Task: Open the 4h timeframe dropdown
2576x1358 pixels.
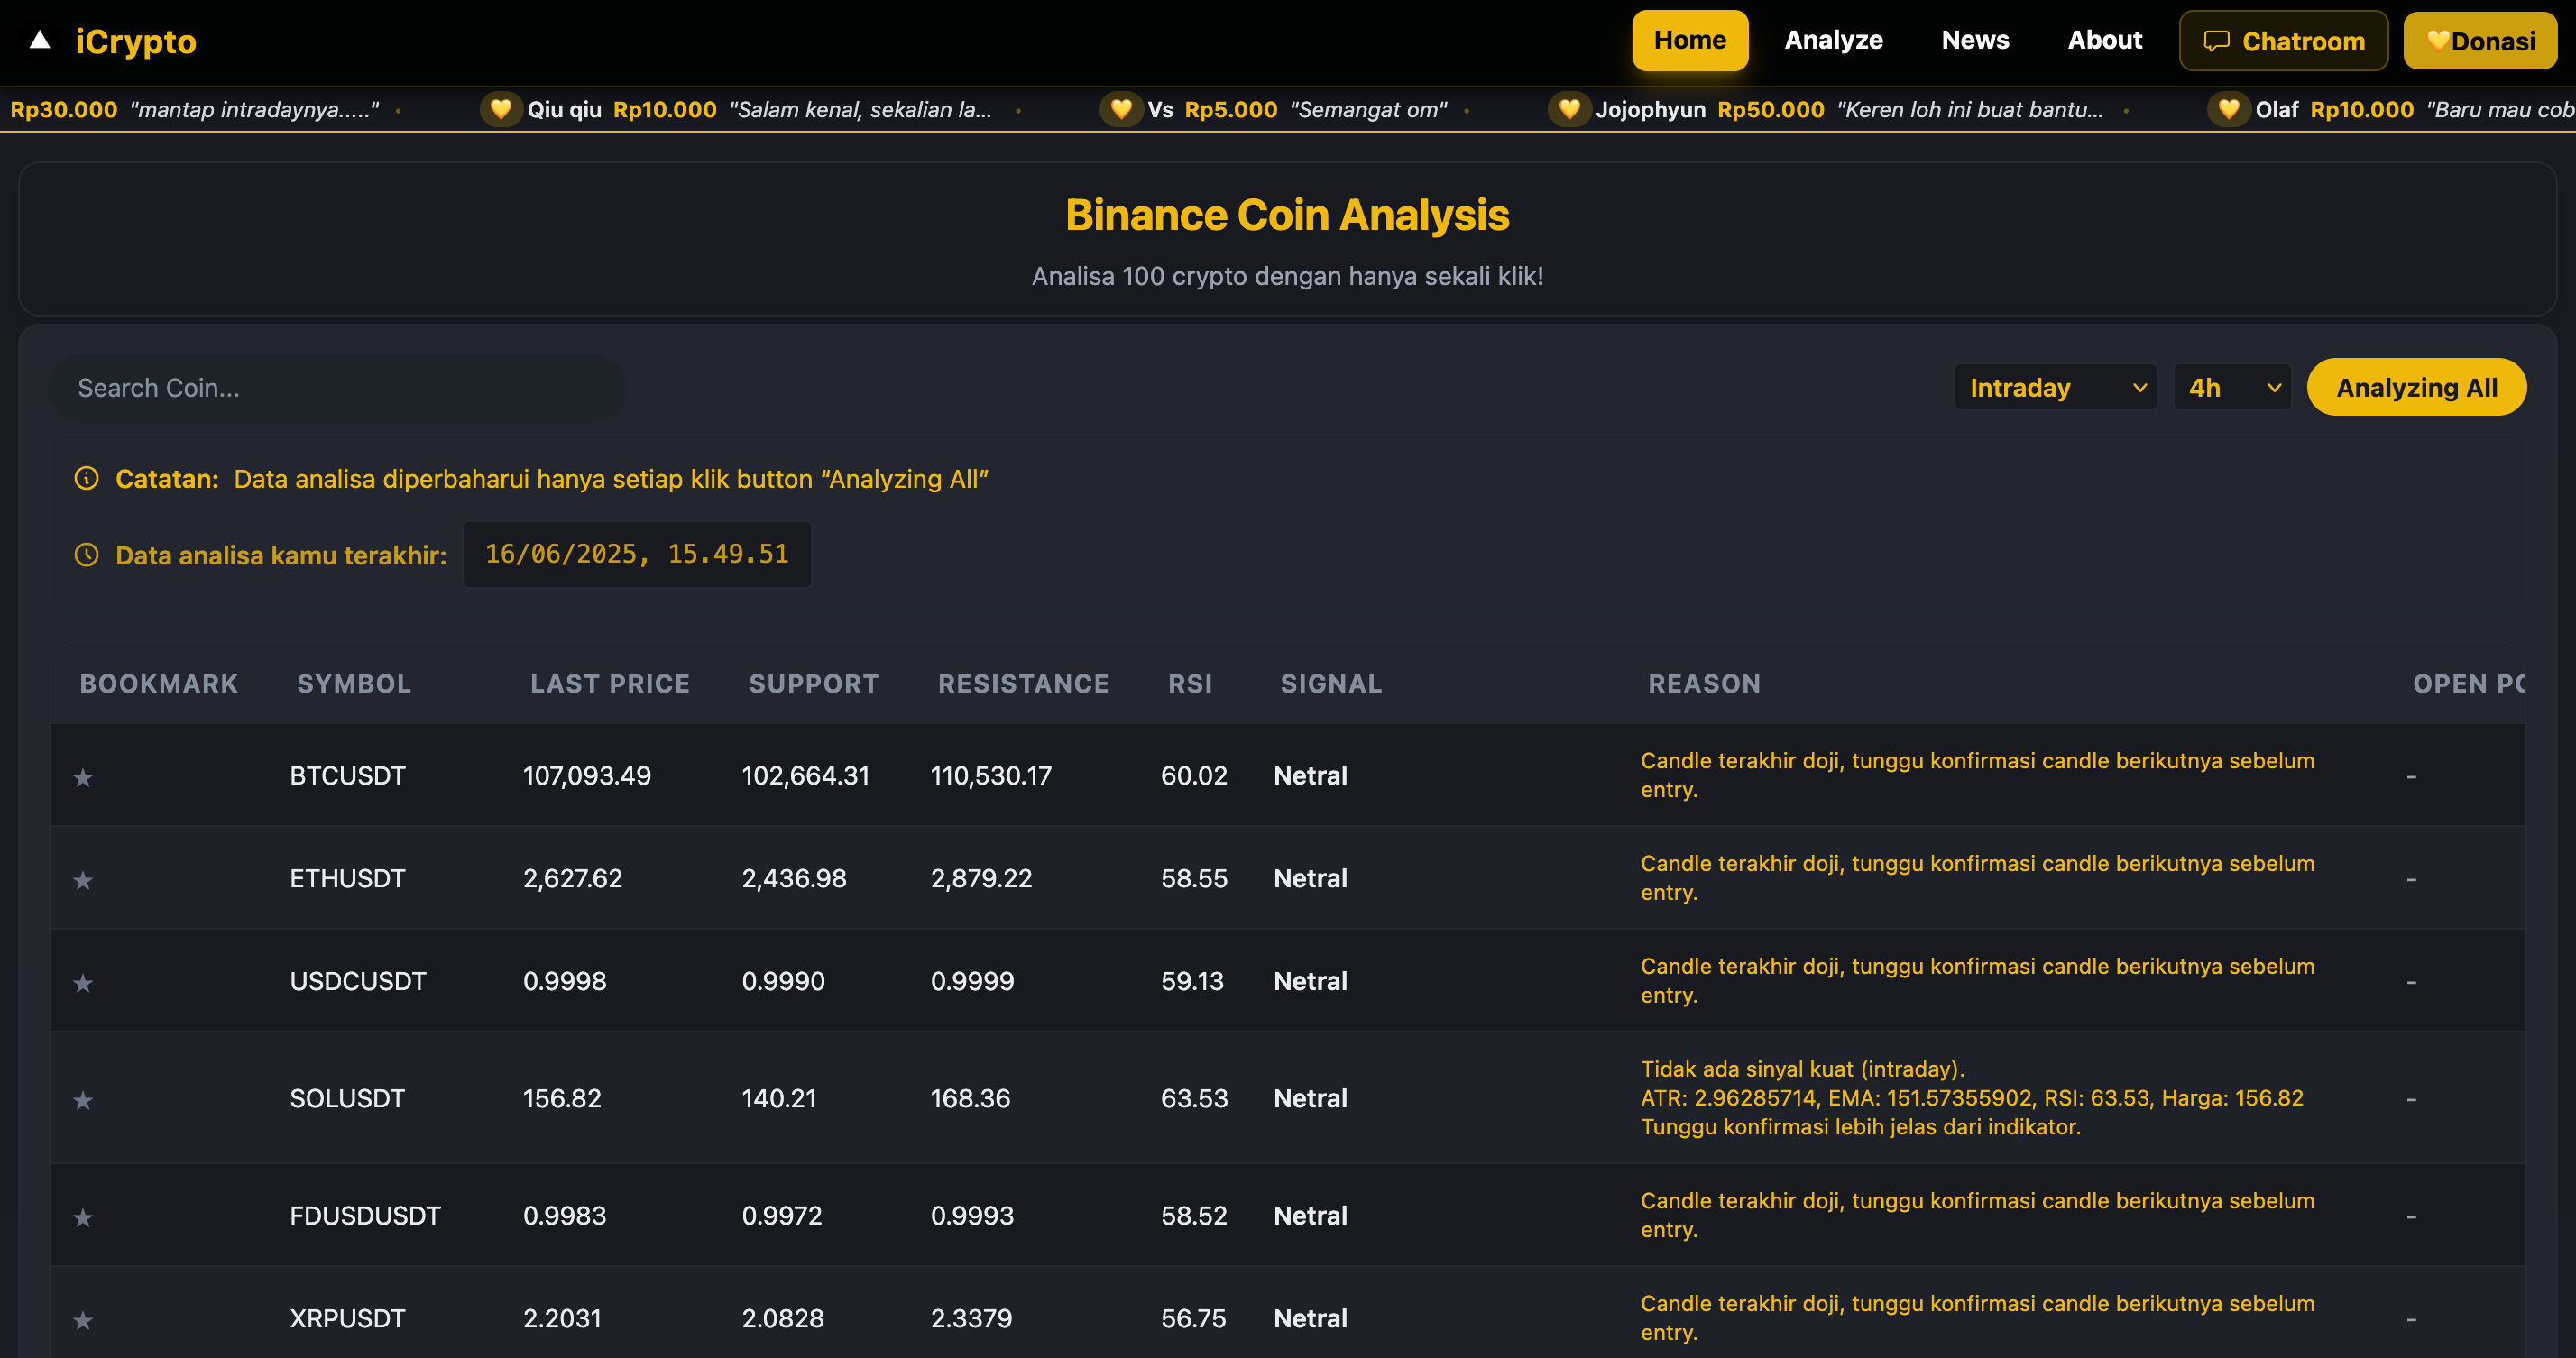Action: point(2232,387)
